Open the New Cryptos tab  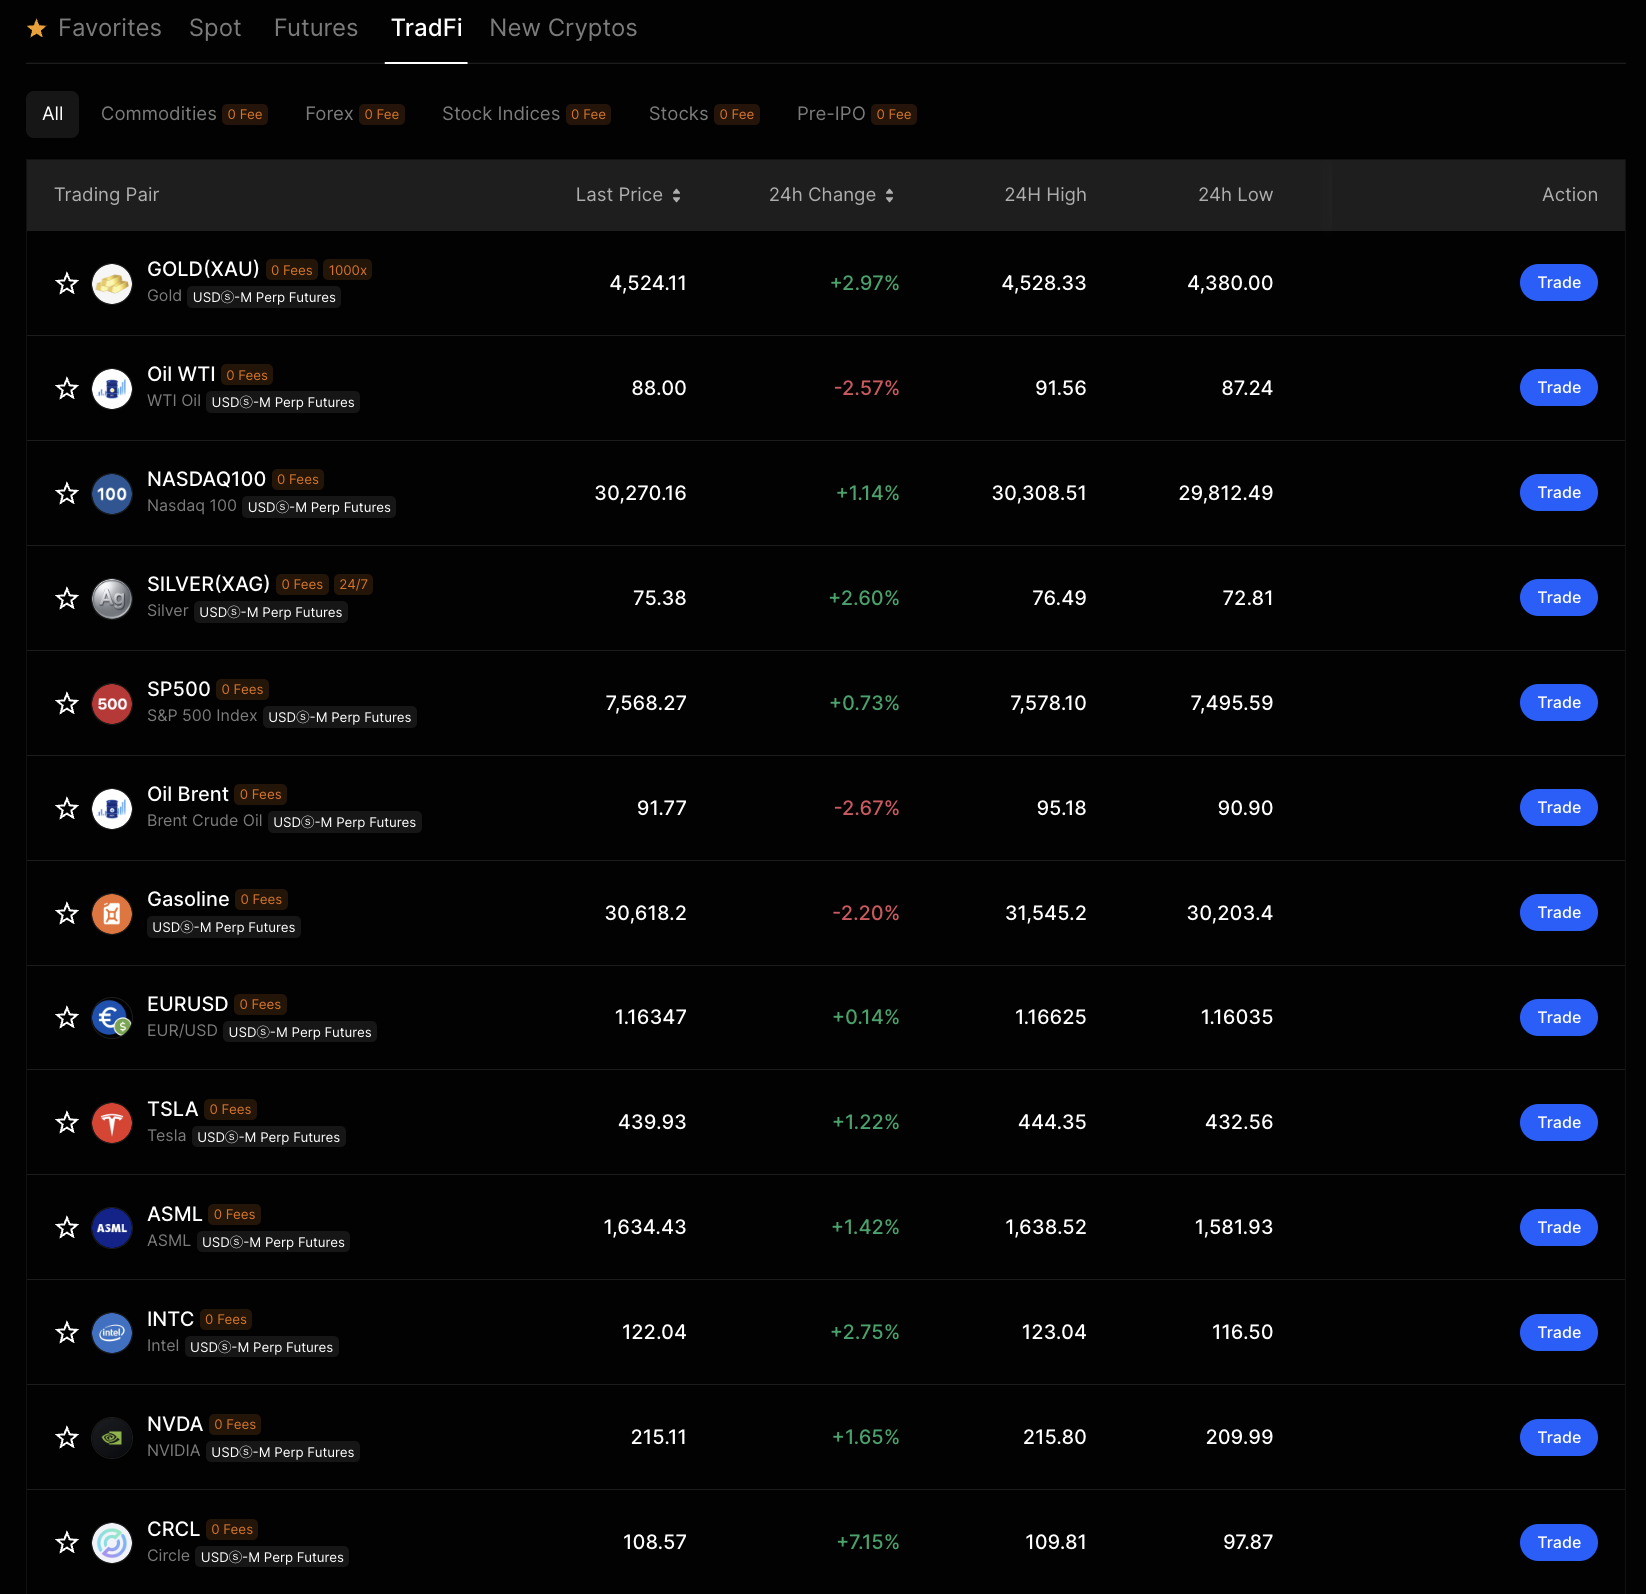563,28
